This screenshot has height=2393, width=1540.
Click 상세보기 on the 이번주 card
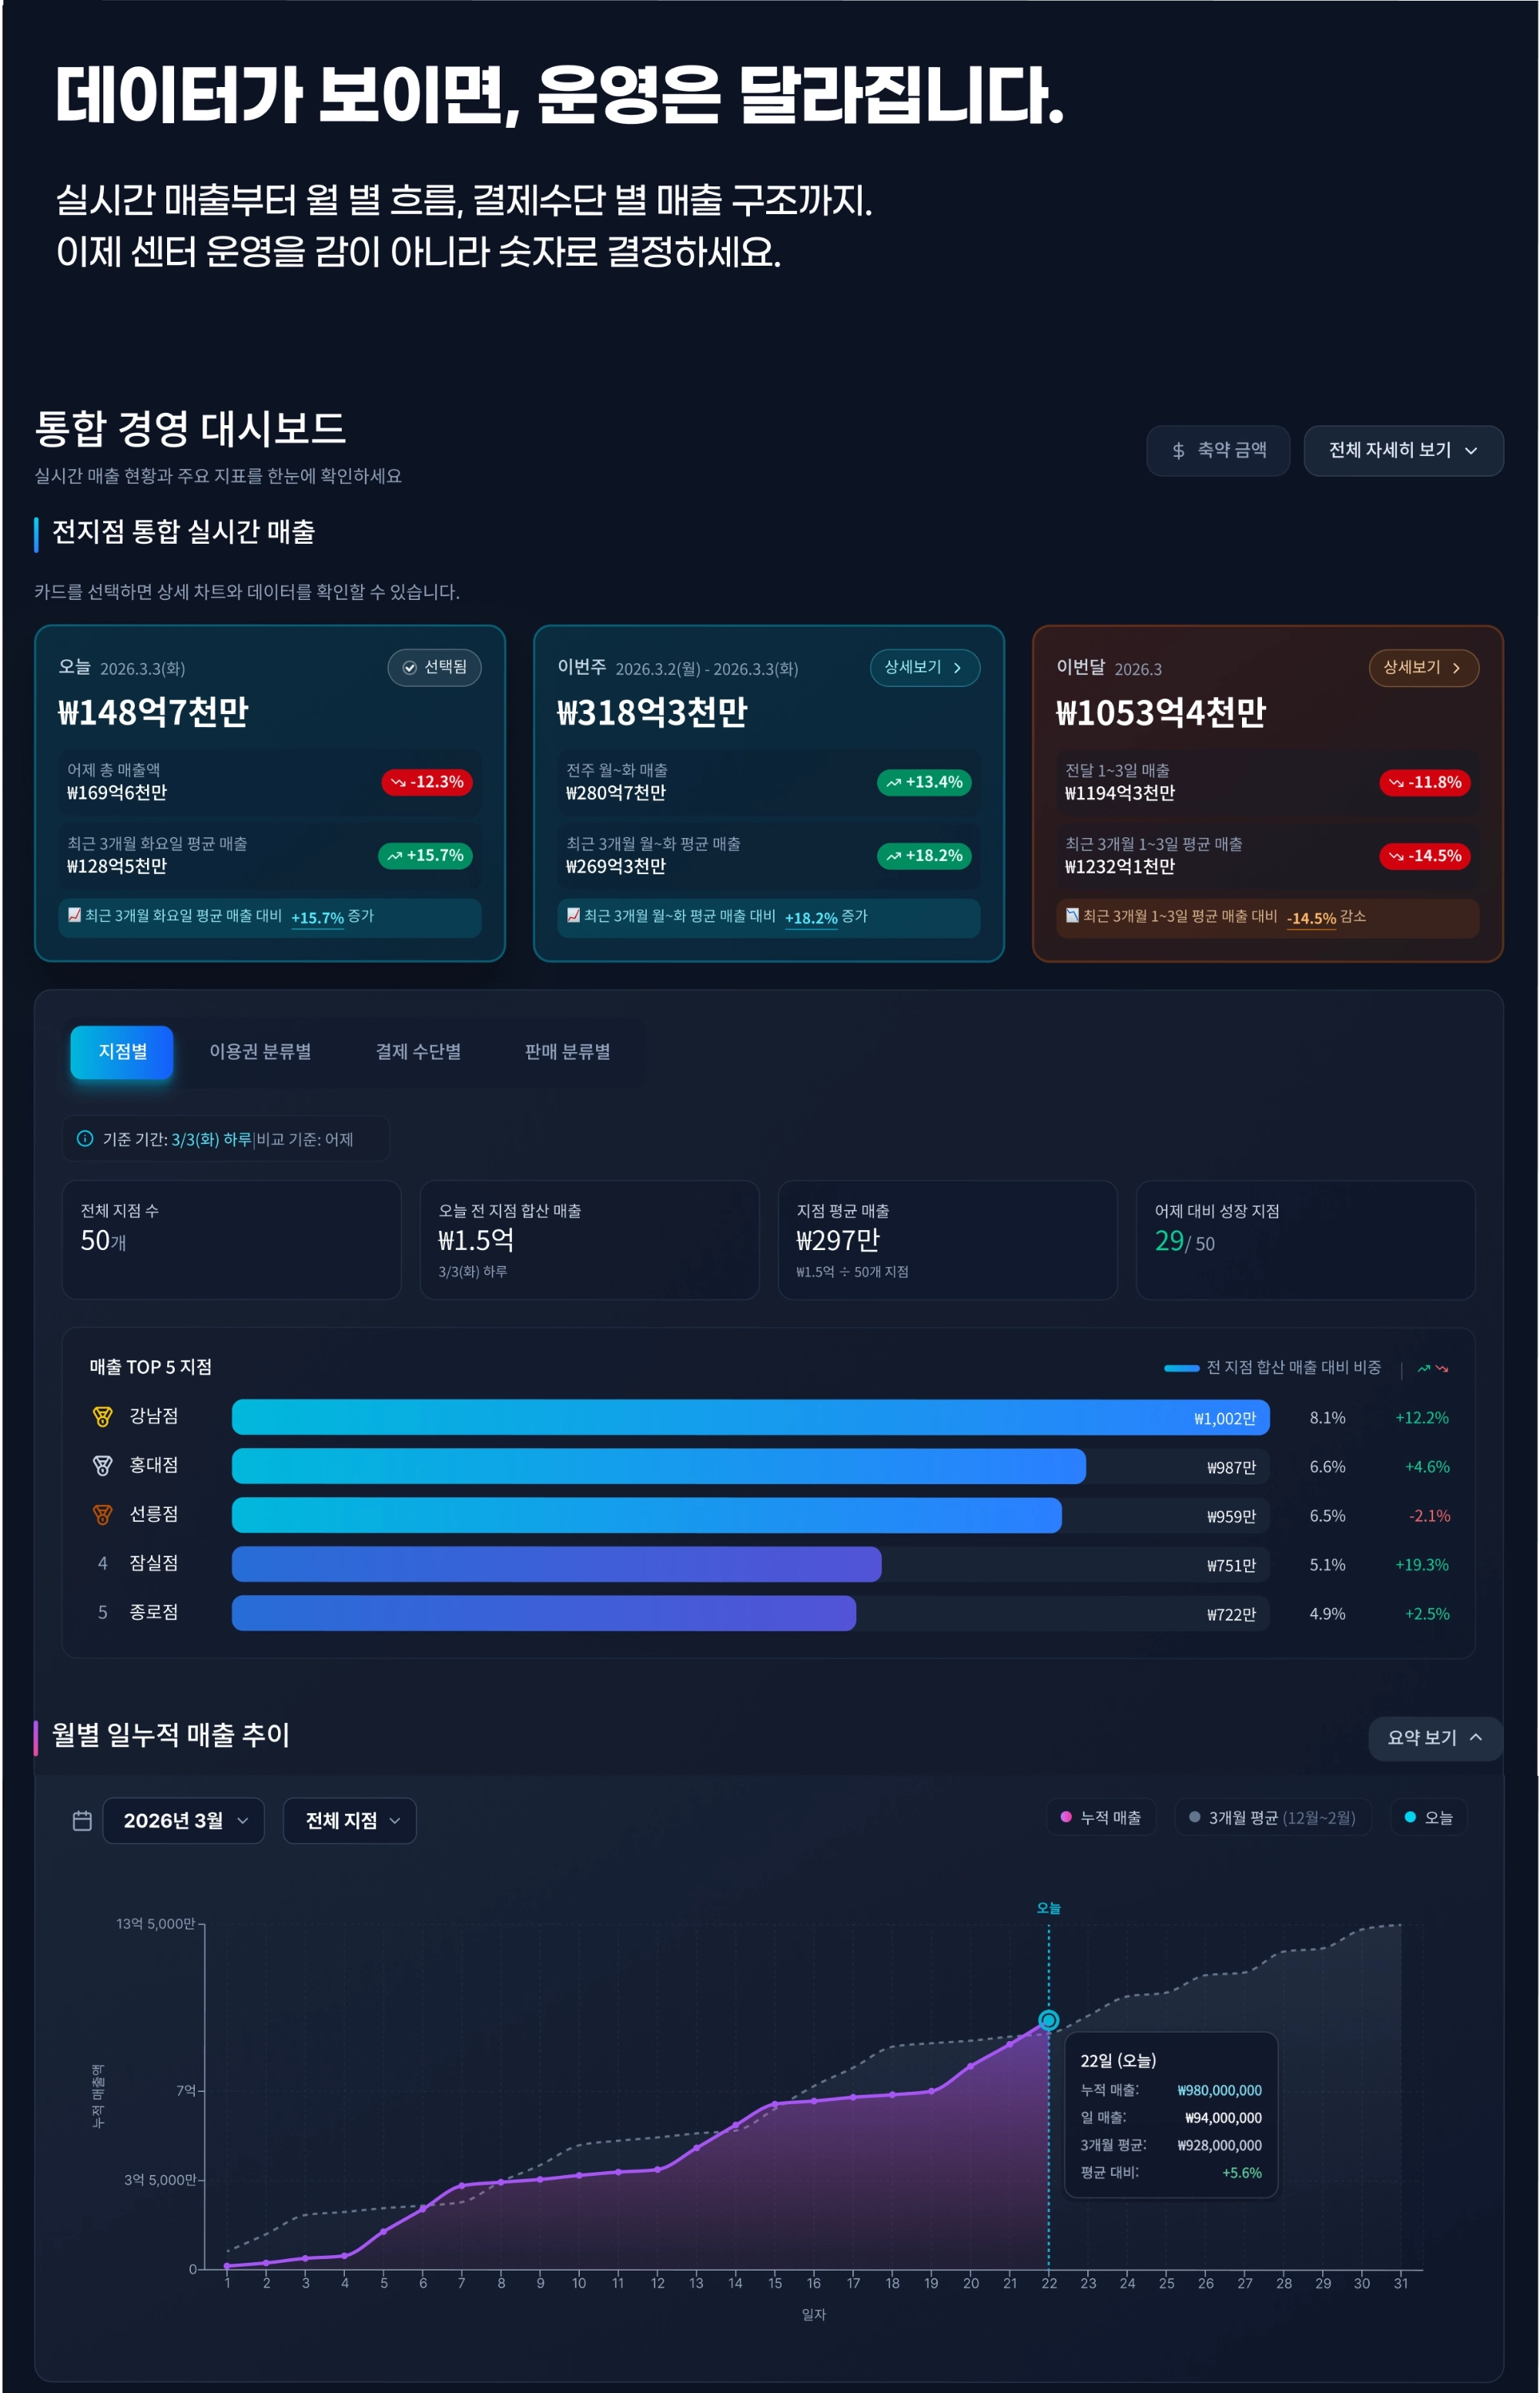click(x=923, y=667)
